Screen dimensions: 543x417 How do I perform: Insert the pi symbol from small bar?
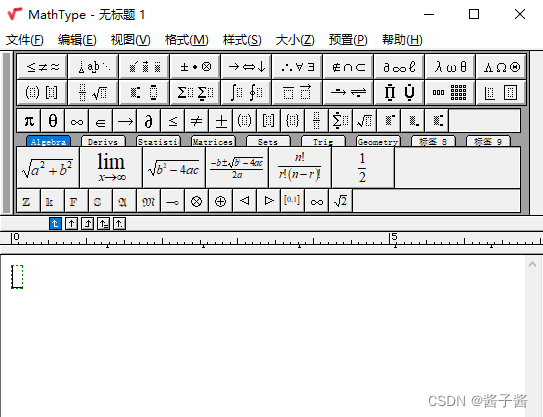pyautogui.click(x=29, y=121)
